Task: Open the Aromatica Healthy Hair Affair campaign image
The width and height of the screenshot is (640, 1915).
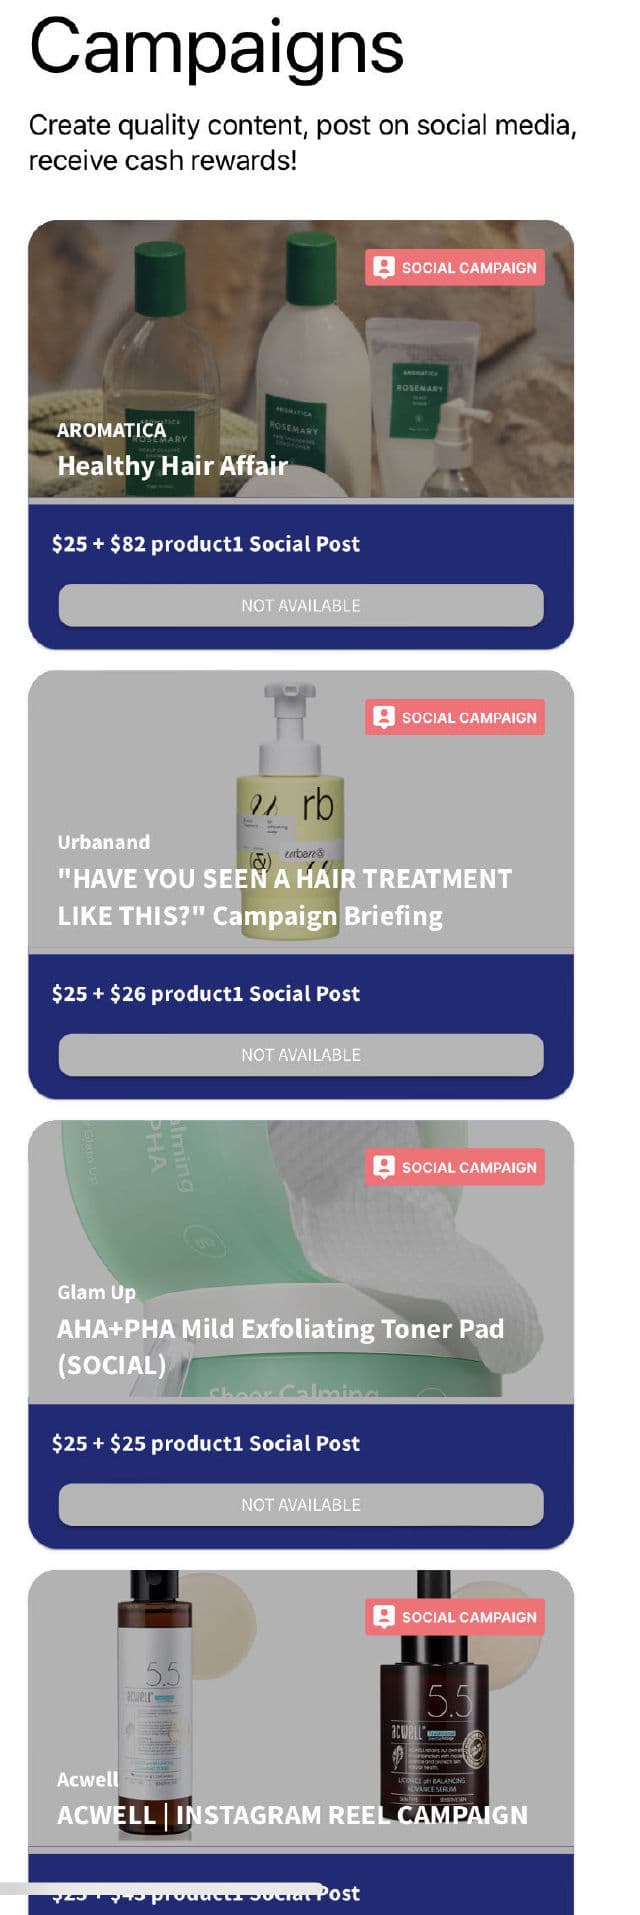Action: tap(301, 359)
